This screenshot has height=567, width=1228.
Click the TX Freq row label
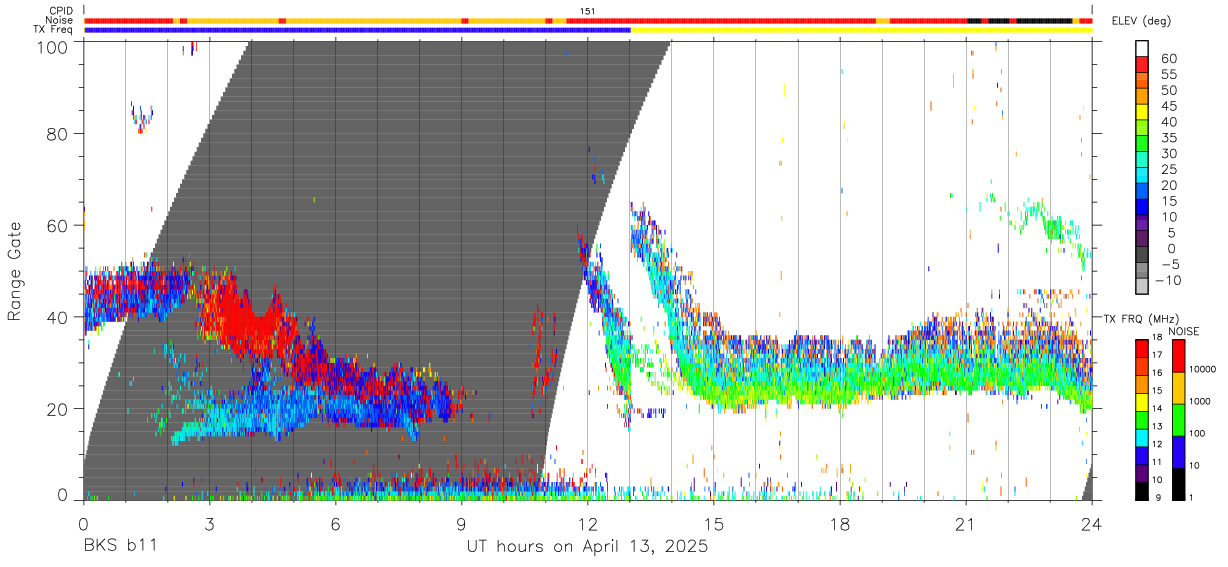[x=53, y=30]
